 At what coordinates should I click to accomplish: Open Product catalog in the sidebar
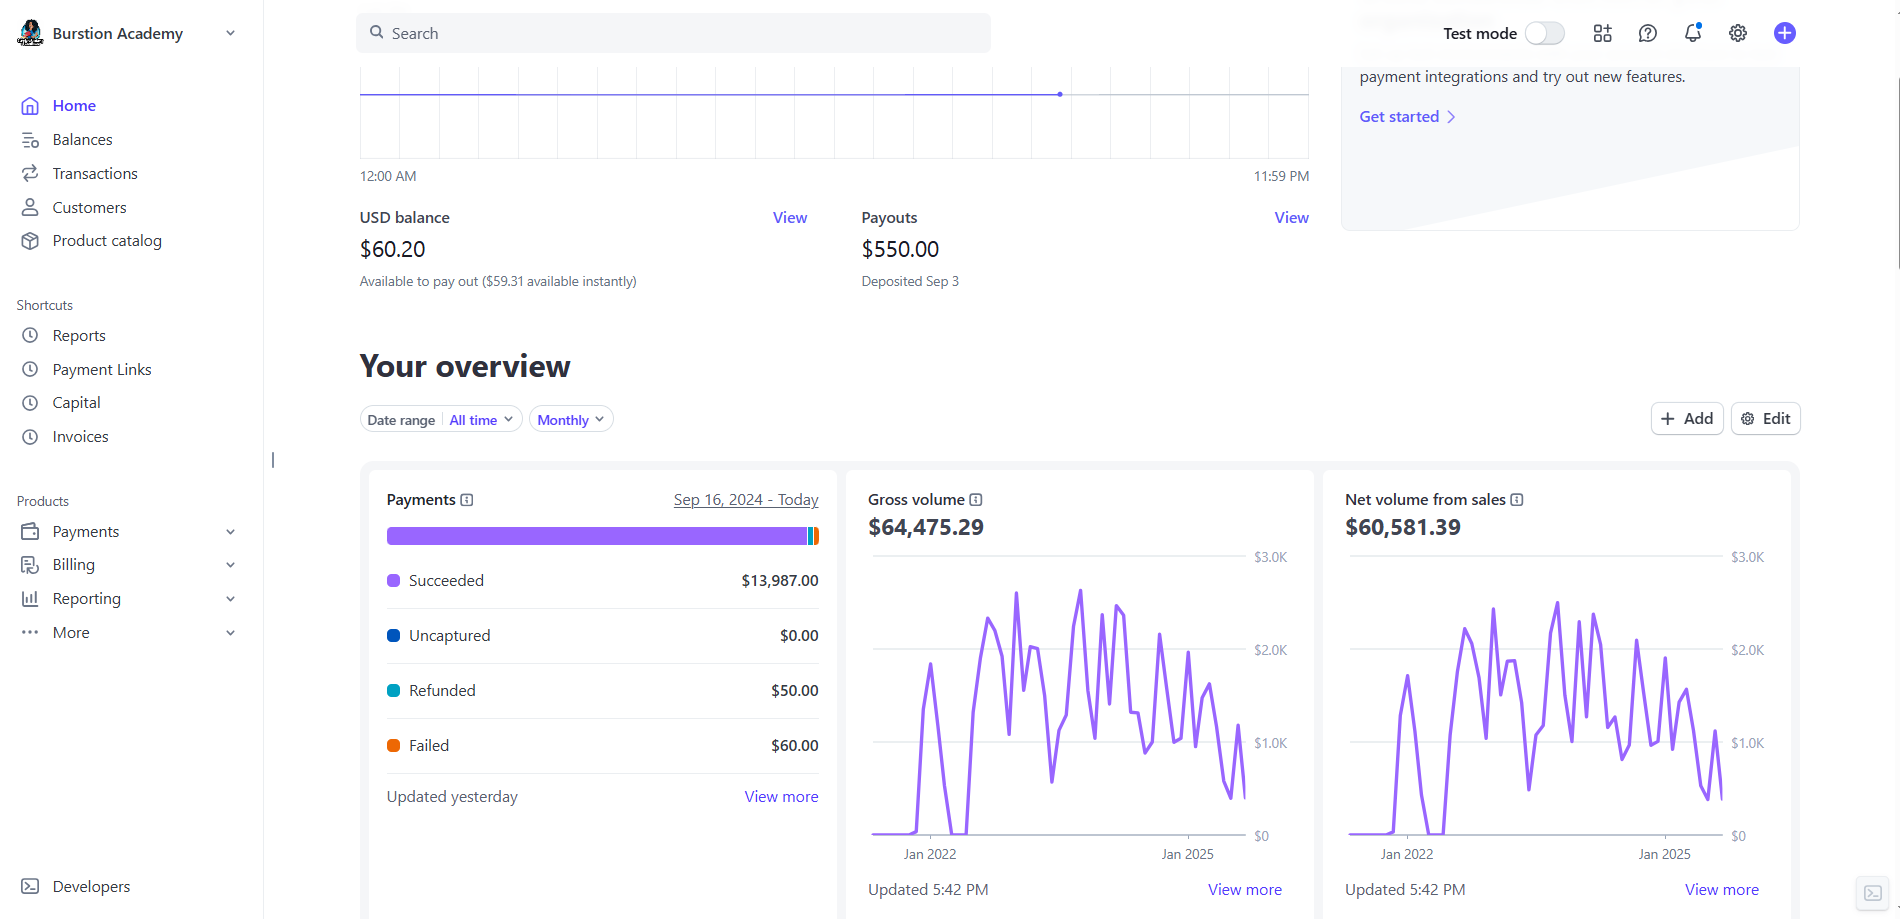[107, 241]
